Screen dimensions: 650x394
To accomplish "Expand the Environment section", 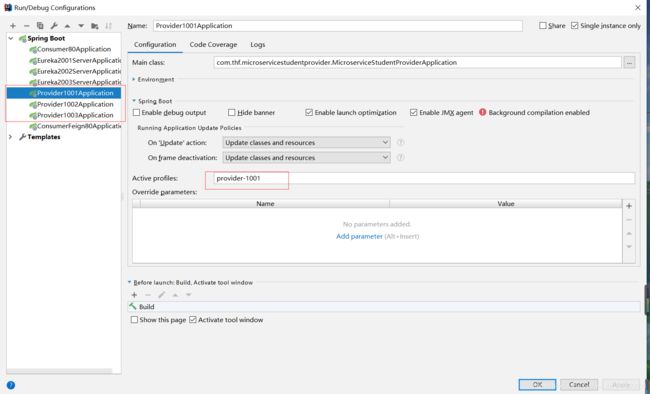I will [133, 79].
